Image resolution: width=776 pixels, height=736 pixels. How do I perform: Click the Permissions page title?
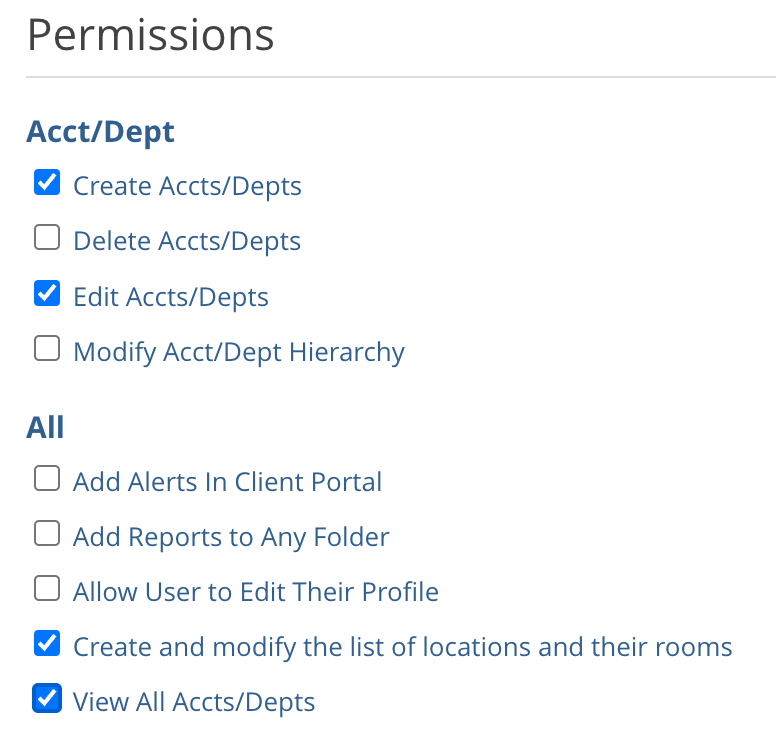pos(150,36)
